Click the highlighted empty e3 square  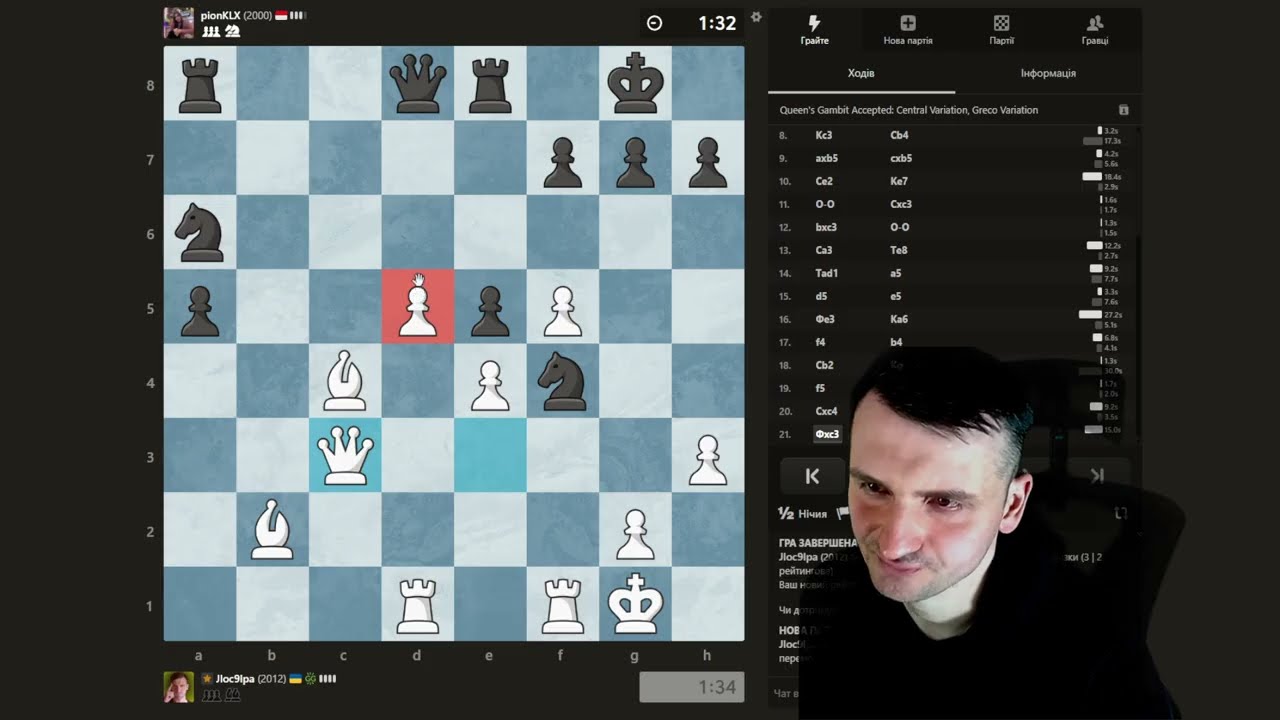tap(490, 456)
